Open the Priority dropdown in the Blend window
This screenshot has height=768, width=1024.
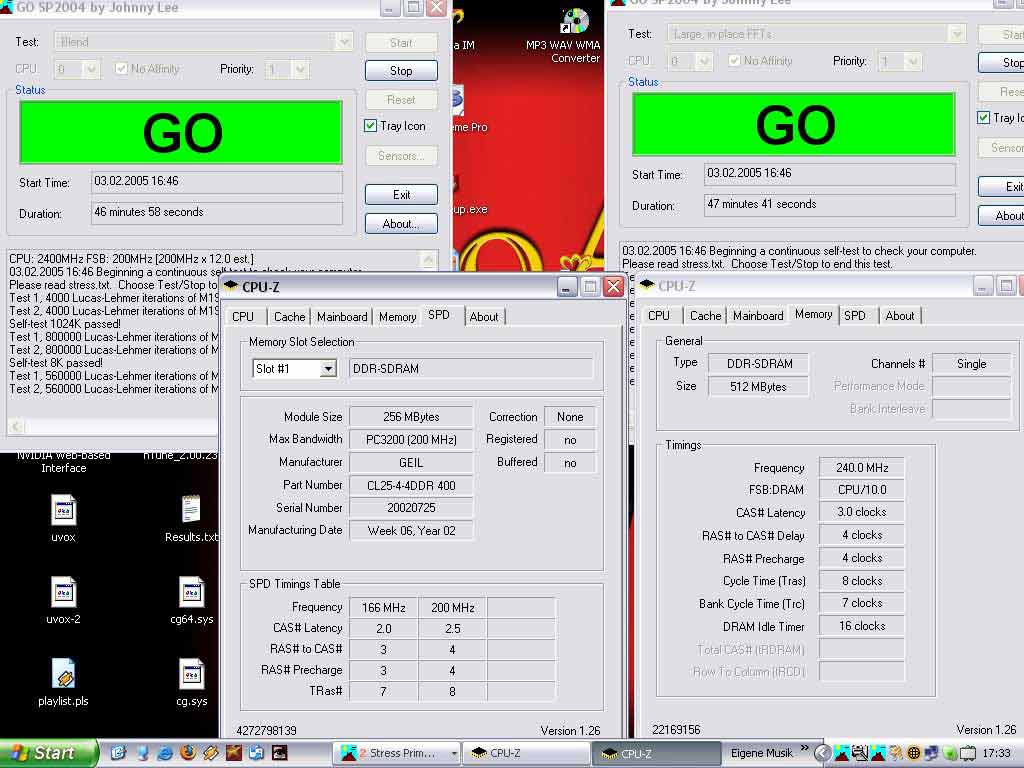coord(299,69)
